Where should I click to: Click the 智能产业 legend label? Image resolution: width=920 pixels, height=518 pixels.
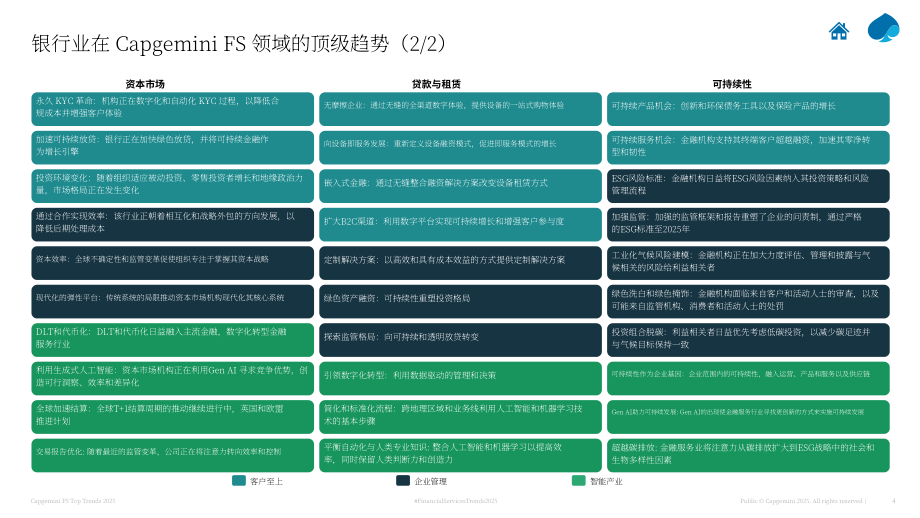pyautogui.click(x=606, y=481)
